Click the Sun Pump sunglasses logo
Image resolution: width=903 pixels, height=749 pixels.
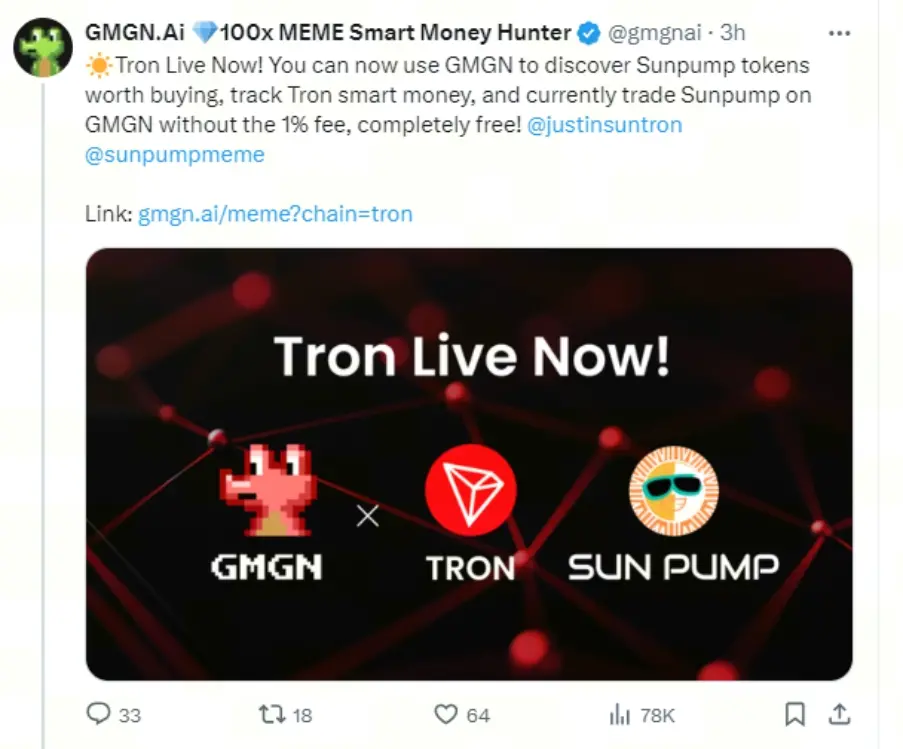tap(673, 493)
